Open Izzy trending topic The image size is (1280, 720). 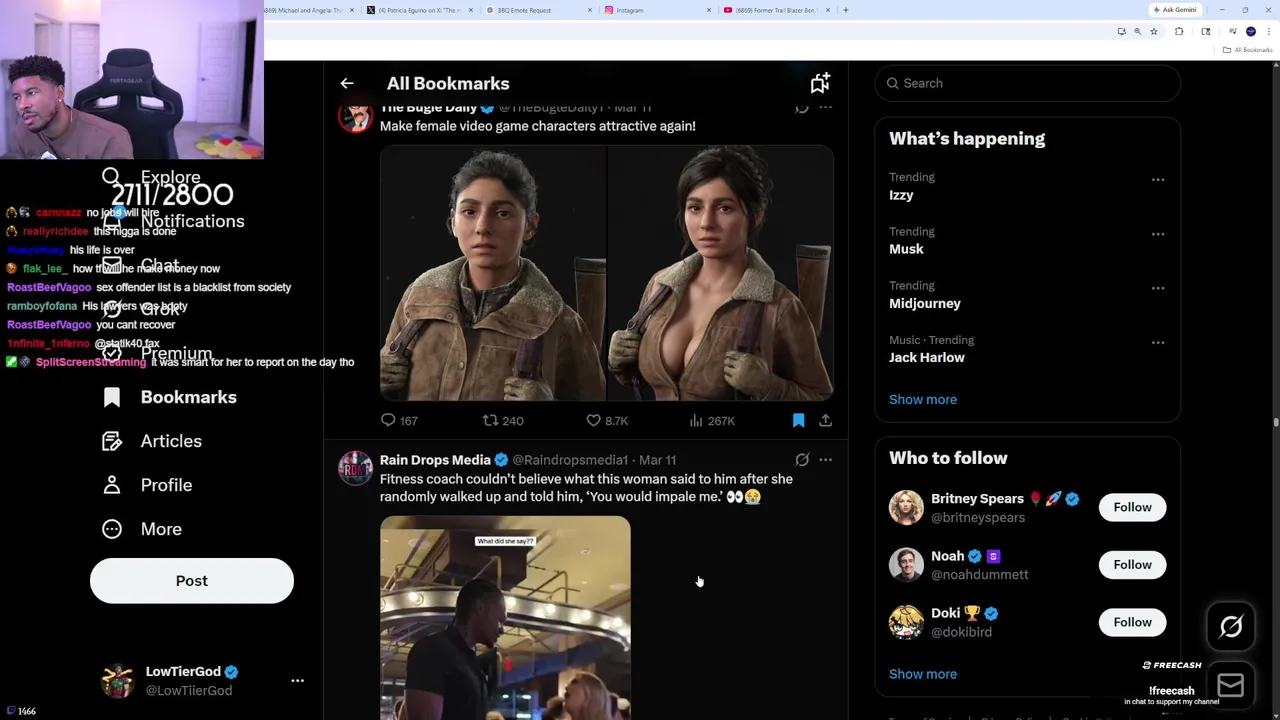[x=901, y=195]
